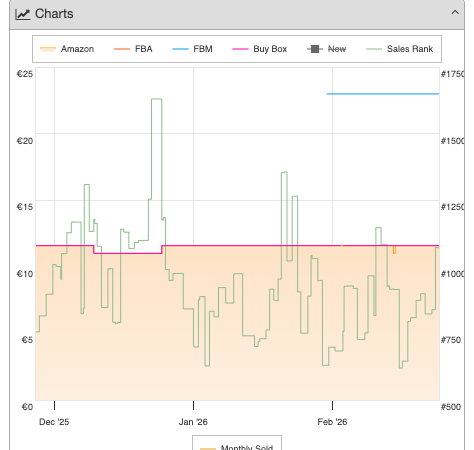Viewport: 474px width, 450px height.
Task: Click the €20 price axis label
Action: tap(25, 141)
